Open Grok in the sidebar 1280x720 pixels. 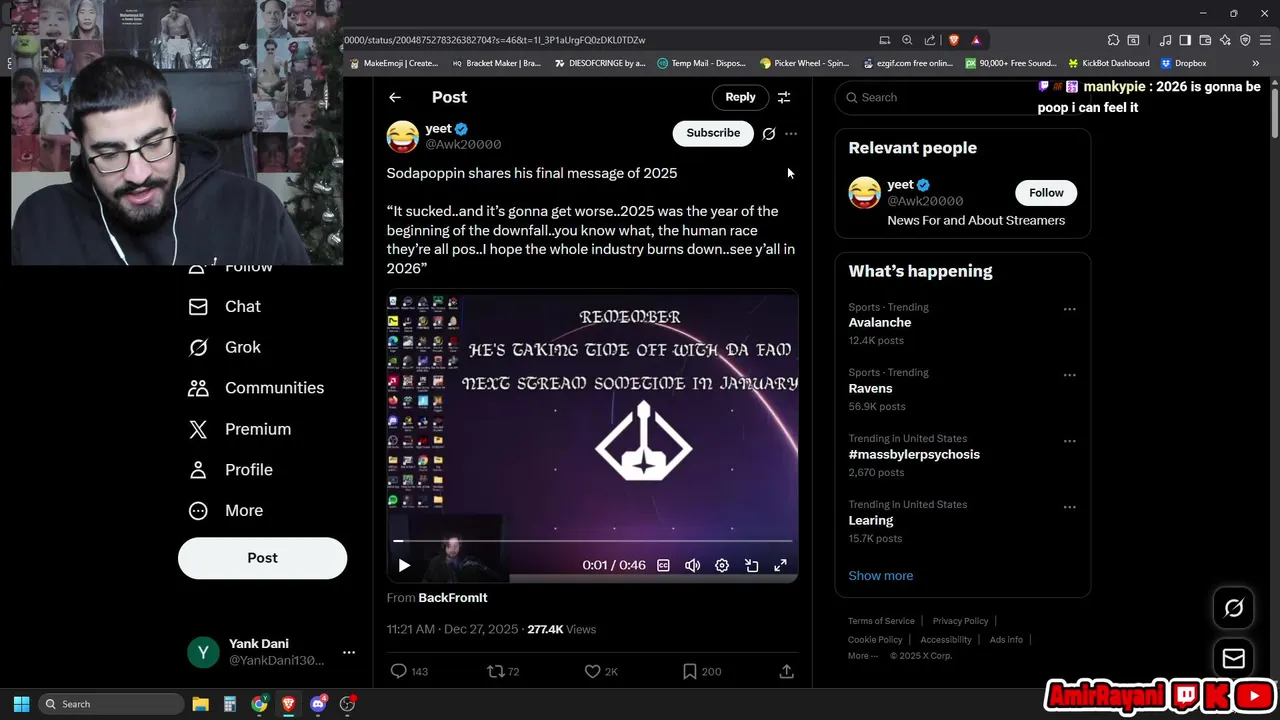pyautogui.click(x=226, y=347)
